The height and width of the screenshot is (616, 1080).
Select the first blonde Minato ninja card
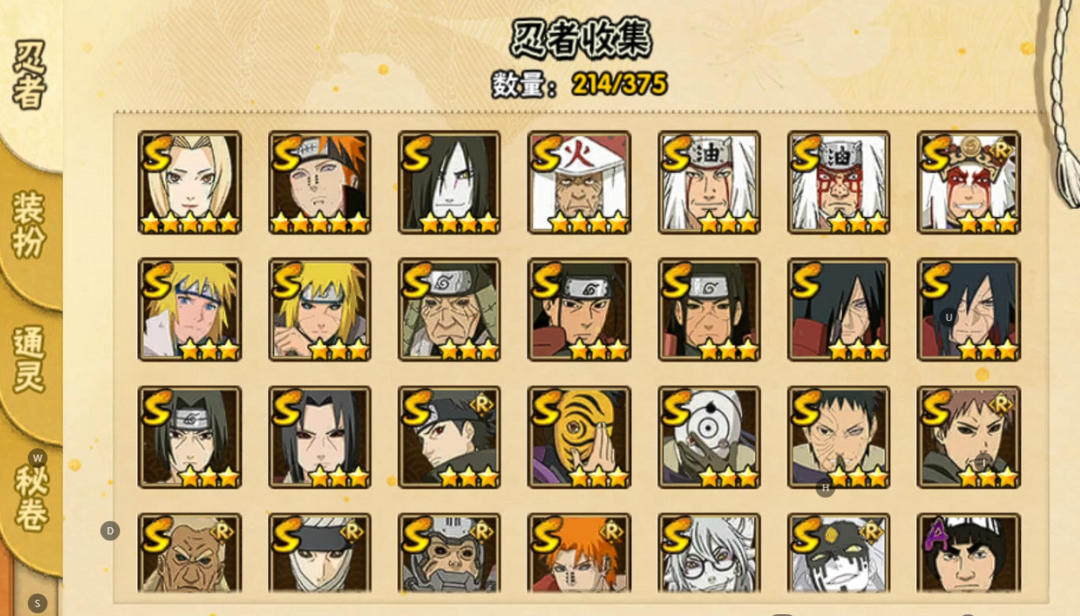pos(189,310)
